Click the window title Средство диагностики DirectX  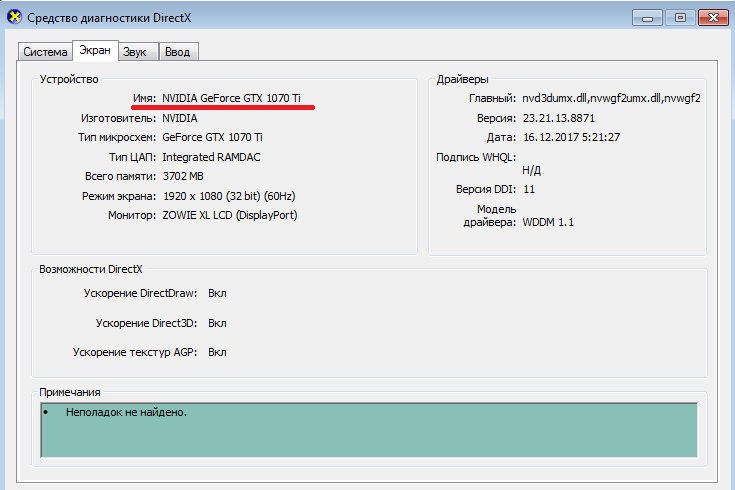tap(109, 18)
